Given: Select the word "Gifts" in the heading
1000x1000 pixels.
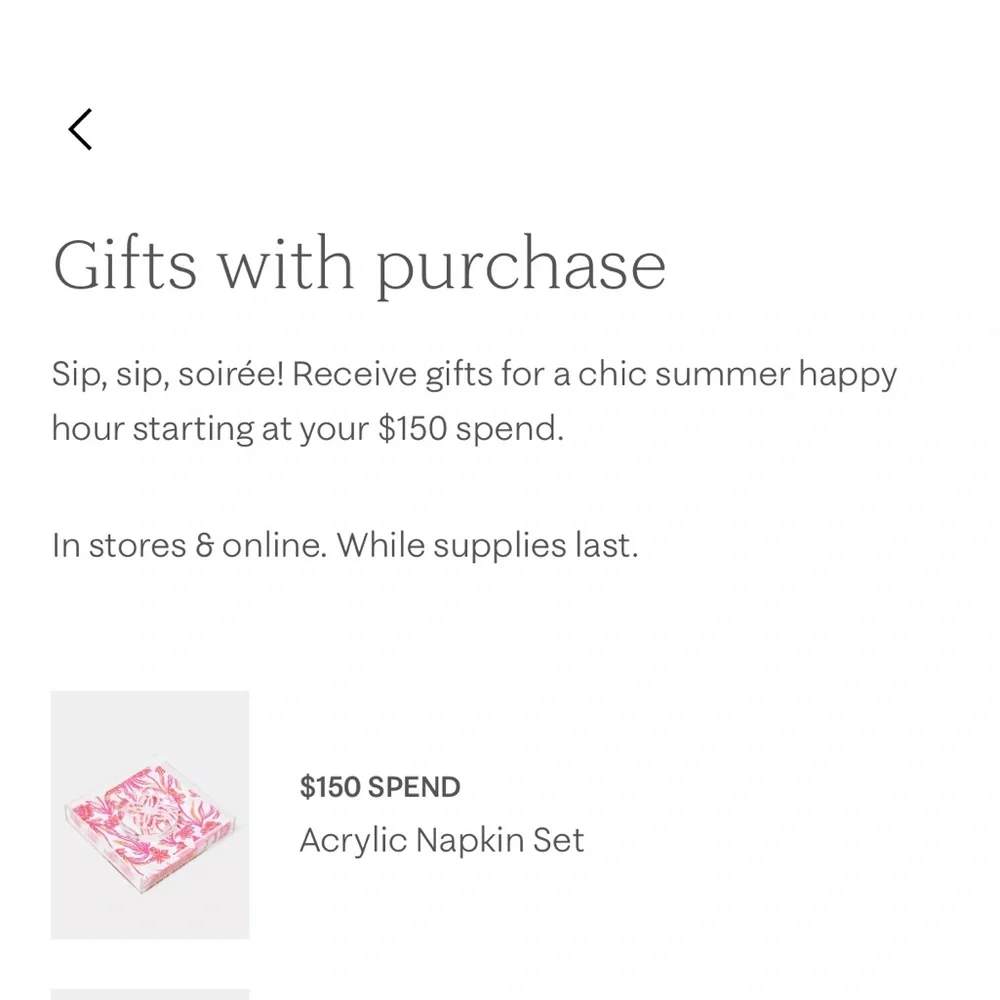Looking at the screenshot, I should pyautogui.click(x=124, y=265).
